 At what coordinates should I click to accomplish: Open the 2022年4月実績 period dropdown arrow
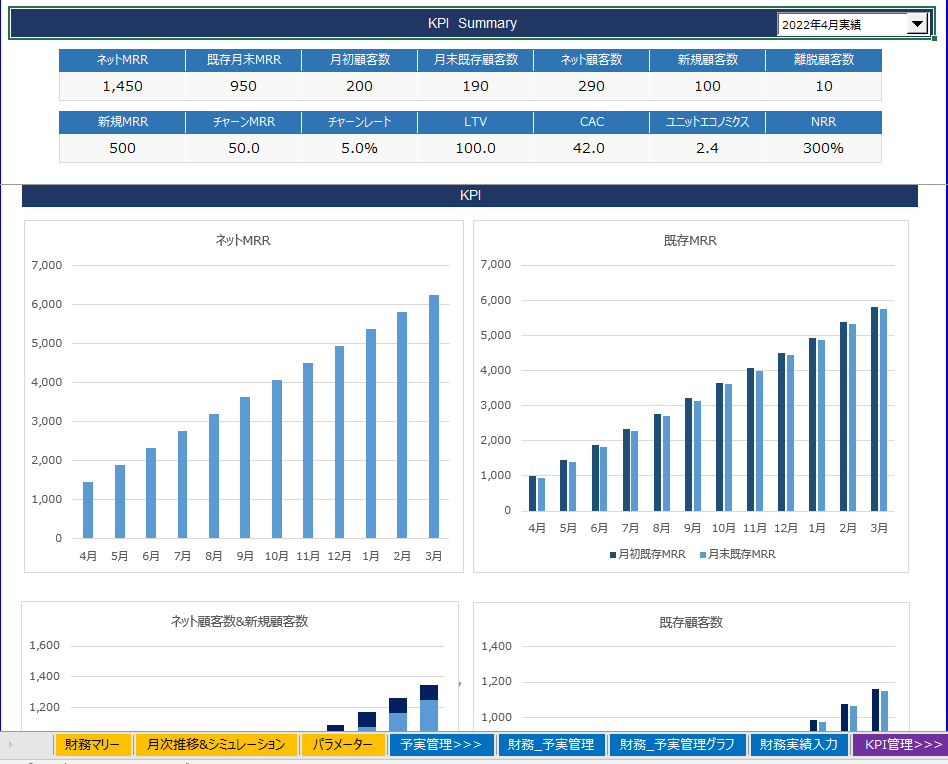tap(917, 24)
